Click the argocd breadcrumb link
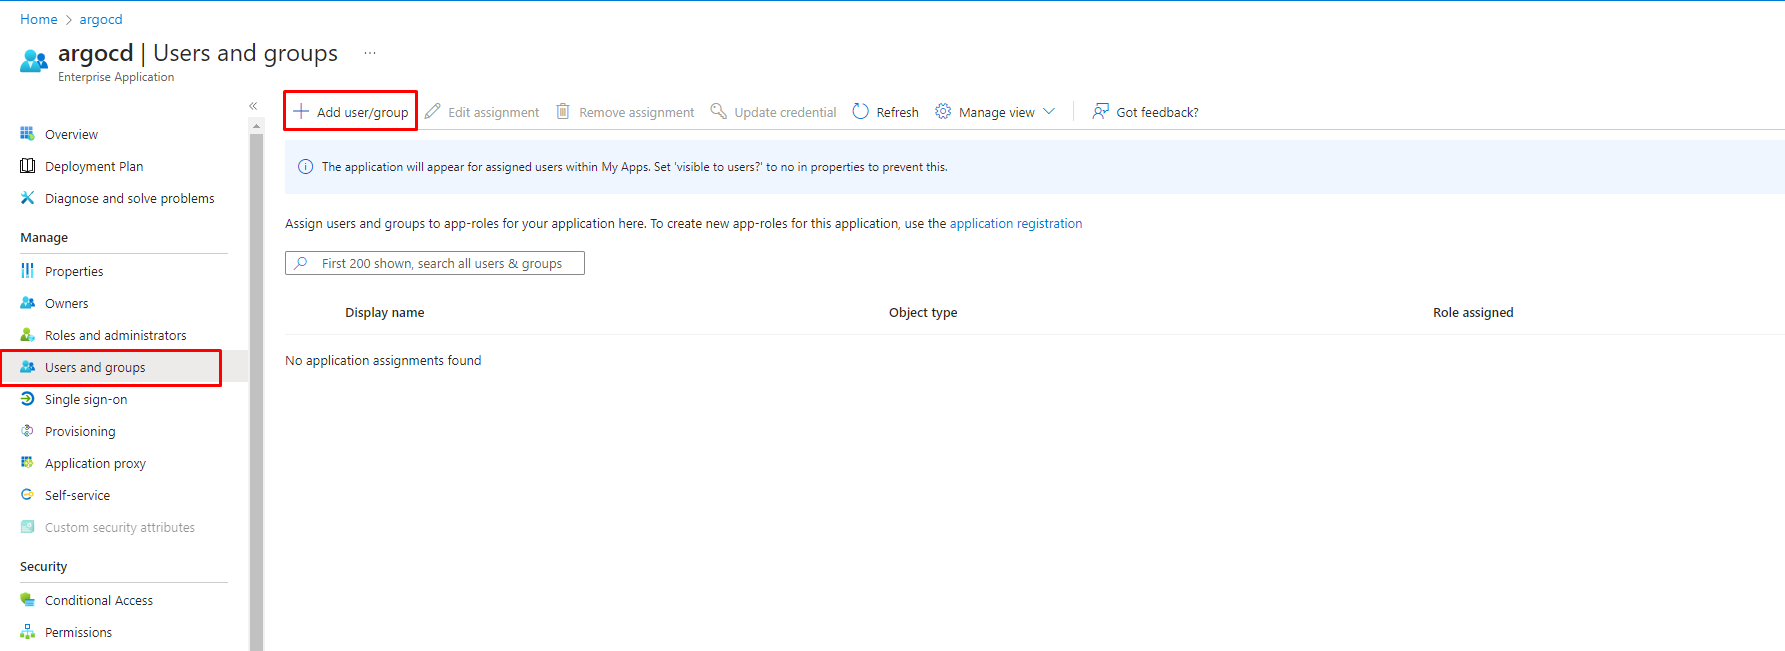Viewport: 1785px width, 651px height. [101, 19]
